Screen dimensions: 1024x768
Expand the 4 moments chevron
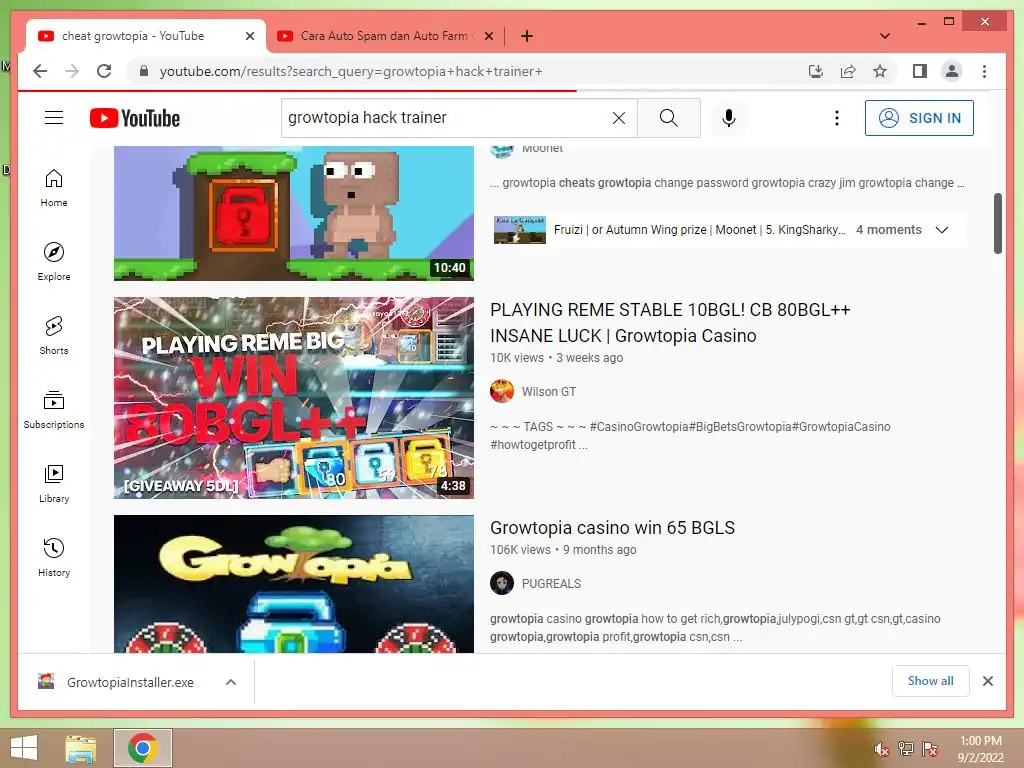942,230
